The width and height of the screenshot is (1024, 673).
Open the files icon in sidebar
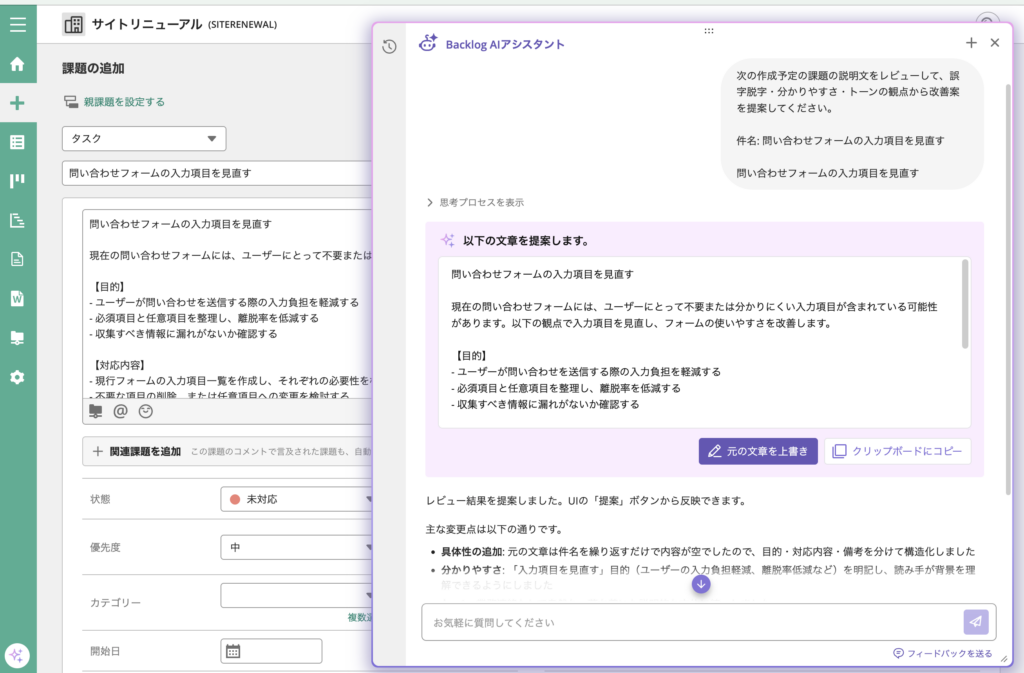pyautogui.click(x=18, y=337)
